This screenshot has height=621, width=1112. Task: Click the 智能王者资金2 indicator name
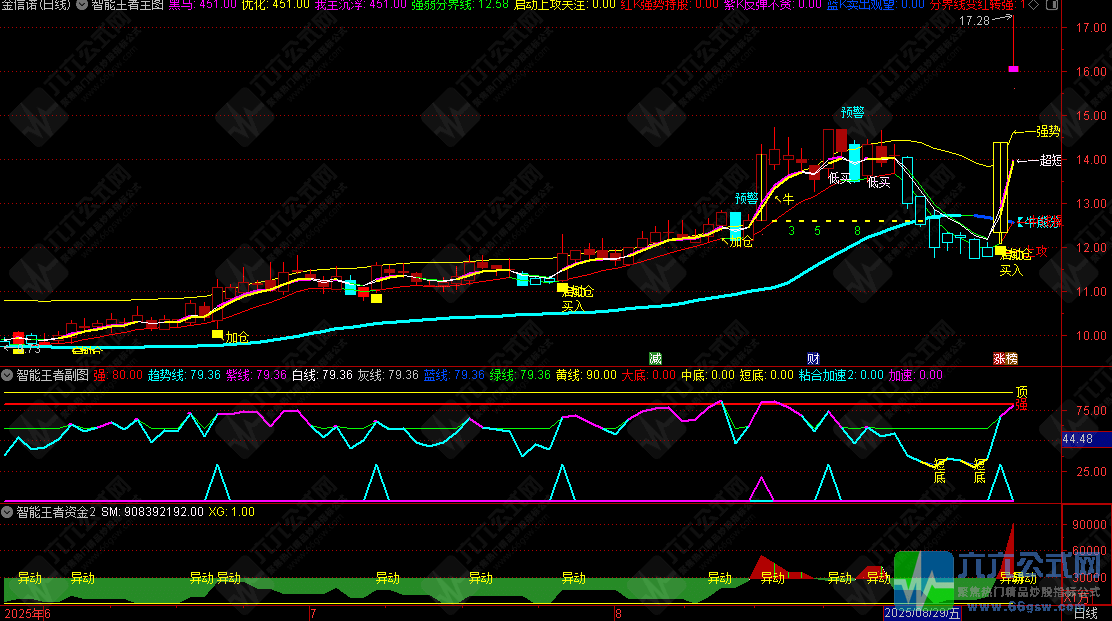56,512
